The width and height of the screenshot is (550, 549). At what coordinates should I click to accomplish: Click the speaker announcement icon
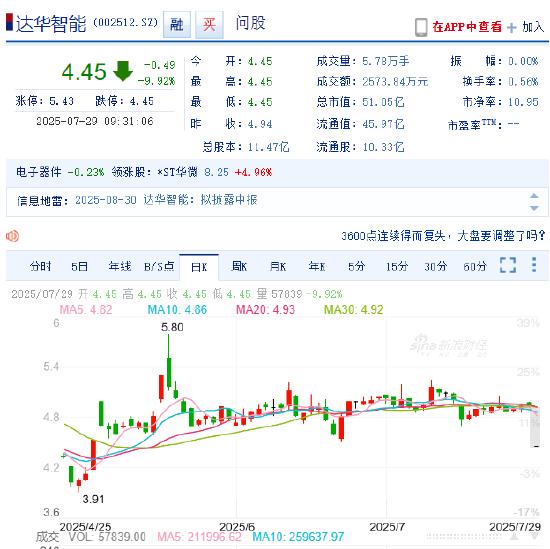pyautogui.click(x=12, y=236)
